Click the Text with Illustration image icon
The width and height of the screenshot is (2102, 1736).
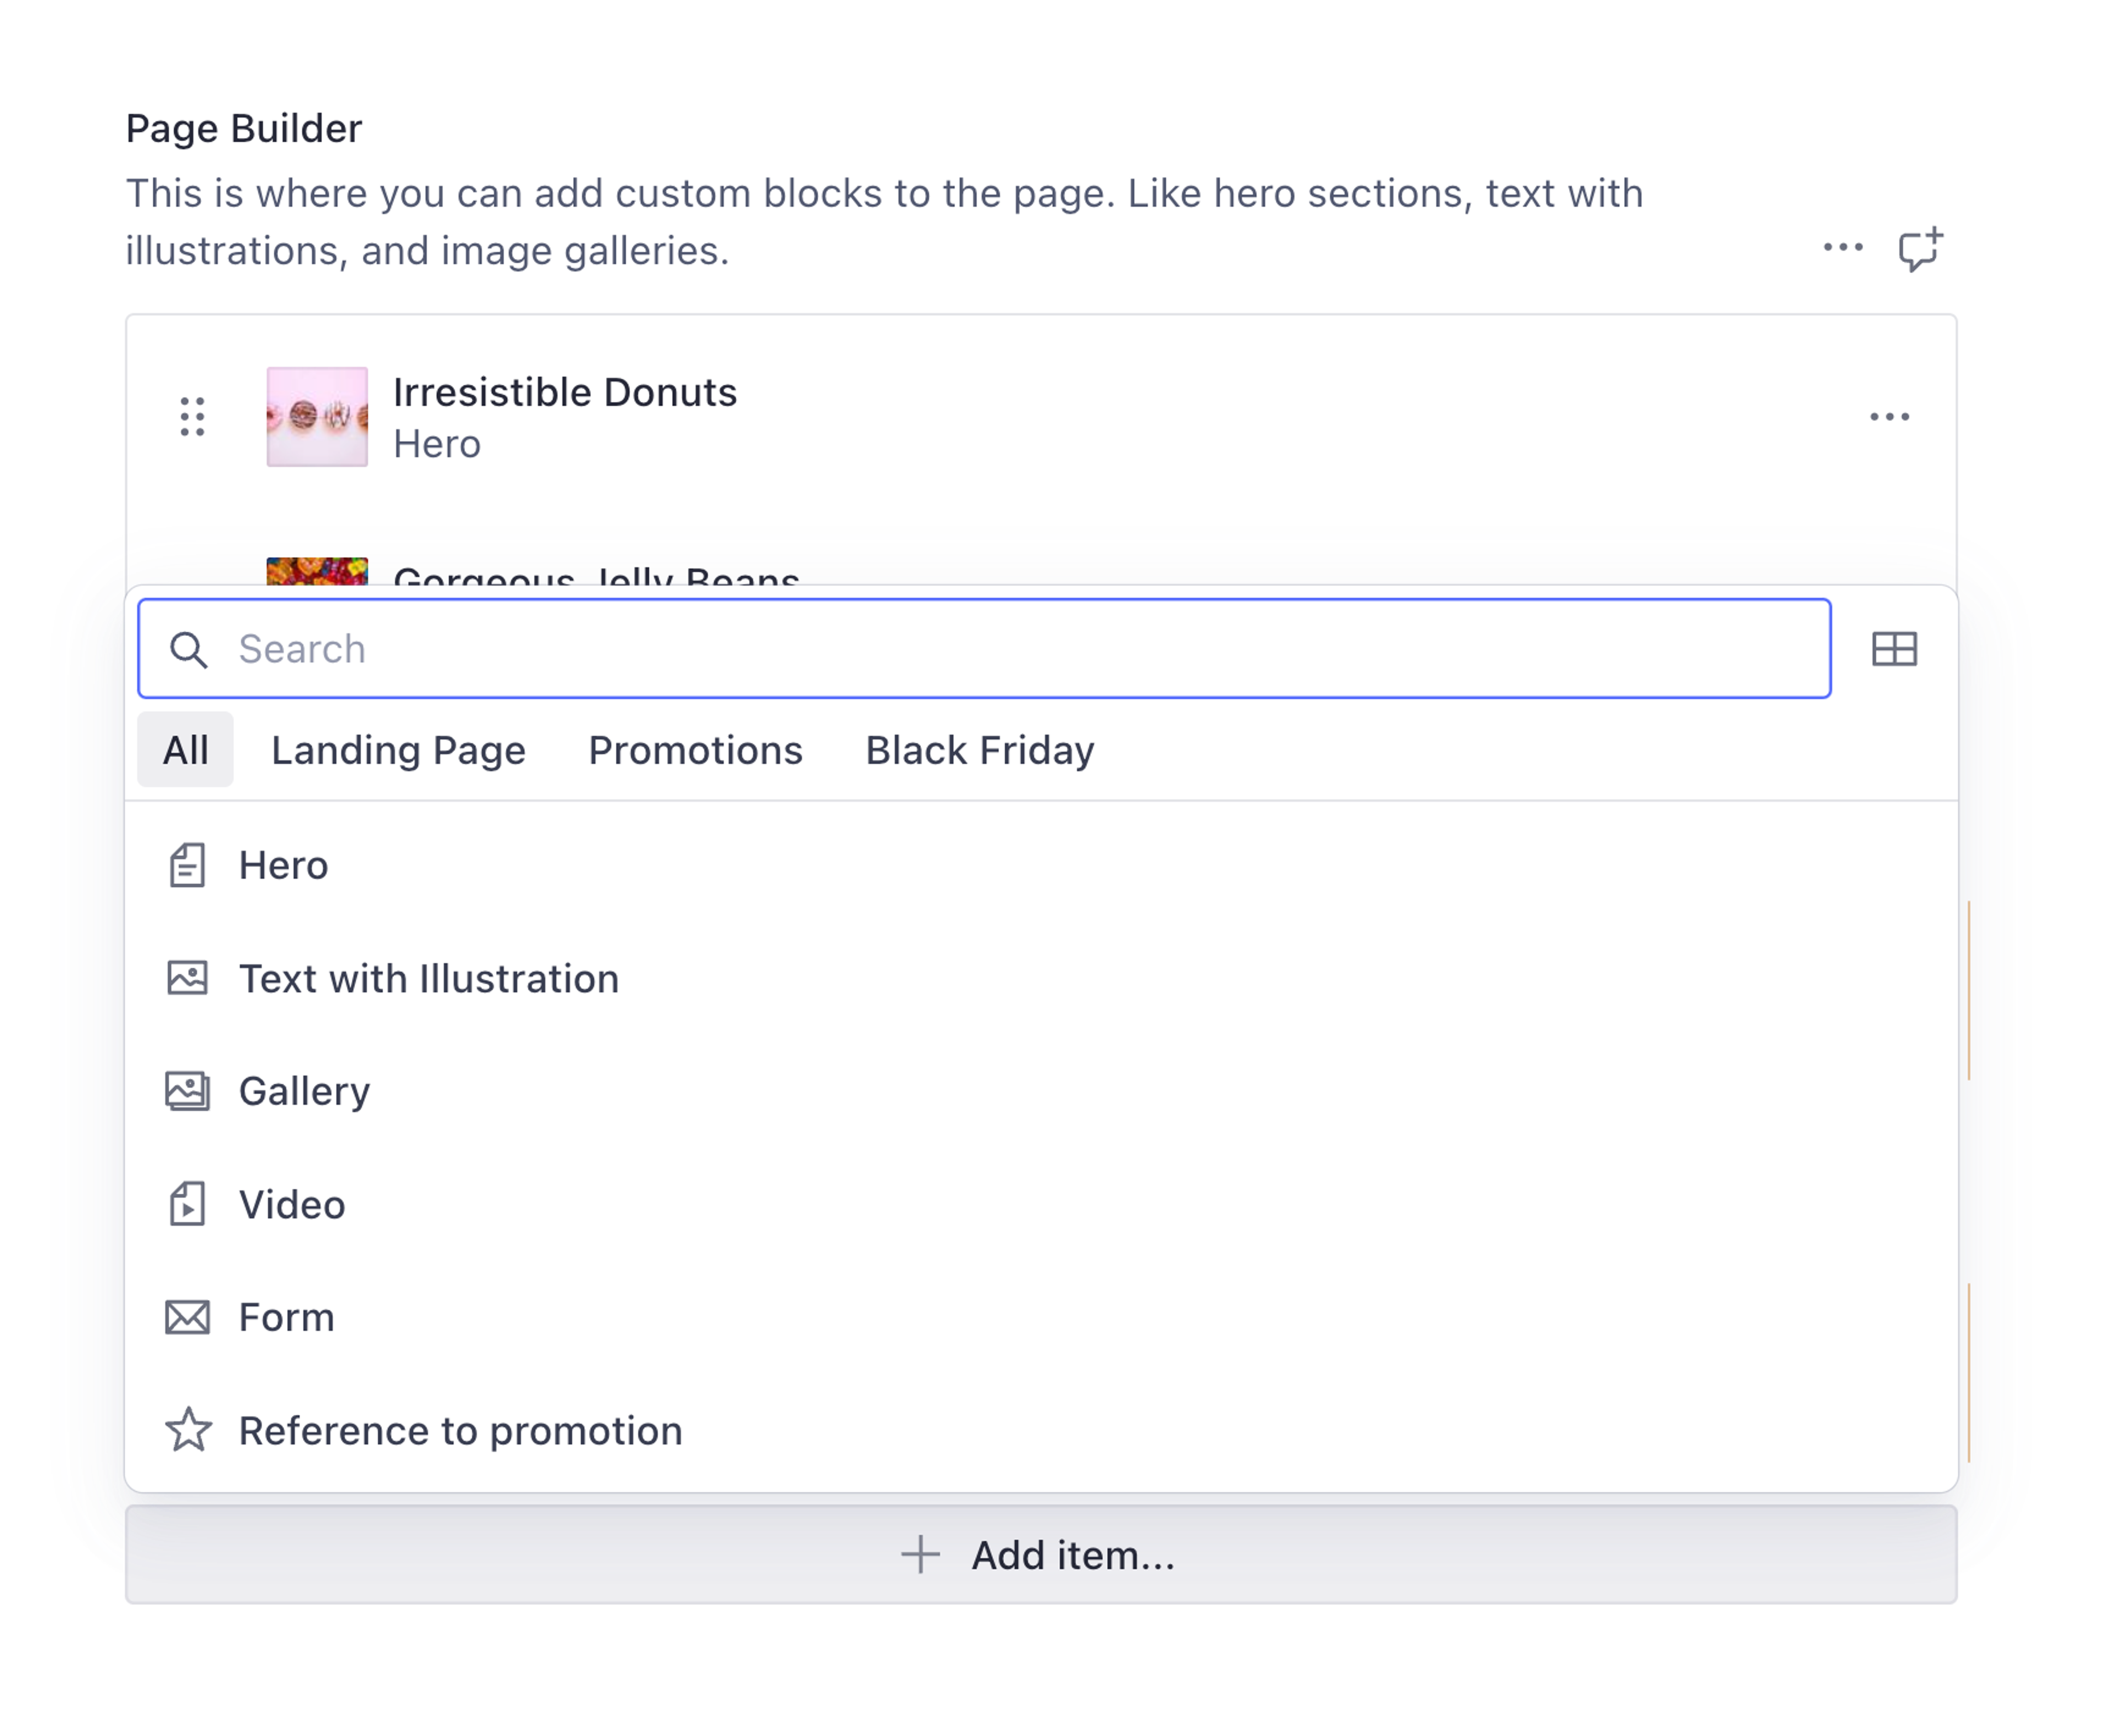click(x=187, y=978)
